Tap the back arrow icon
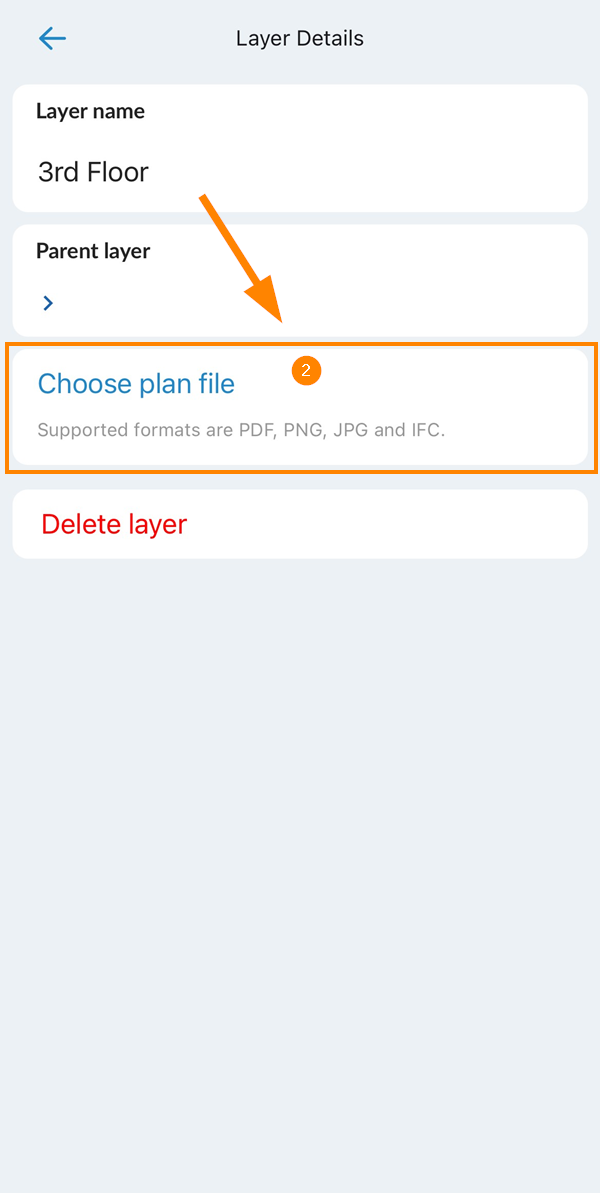The image size is (600, 1193). 52,39
